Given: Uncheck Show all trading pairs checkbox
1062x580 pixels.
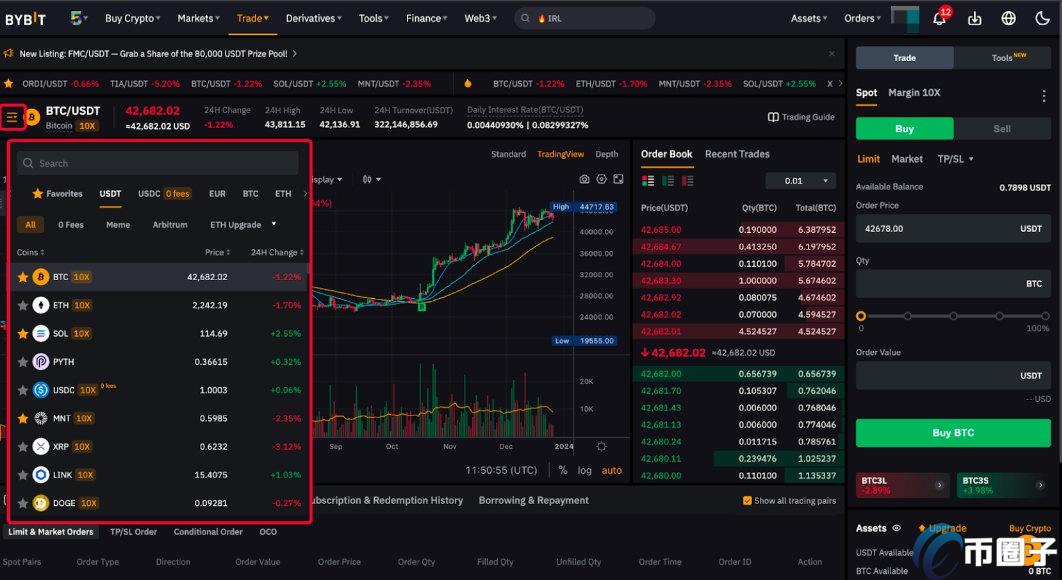Looking at the screenshot, I should (747, 500).
